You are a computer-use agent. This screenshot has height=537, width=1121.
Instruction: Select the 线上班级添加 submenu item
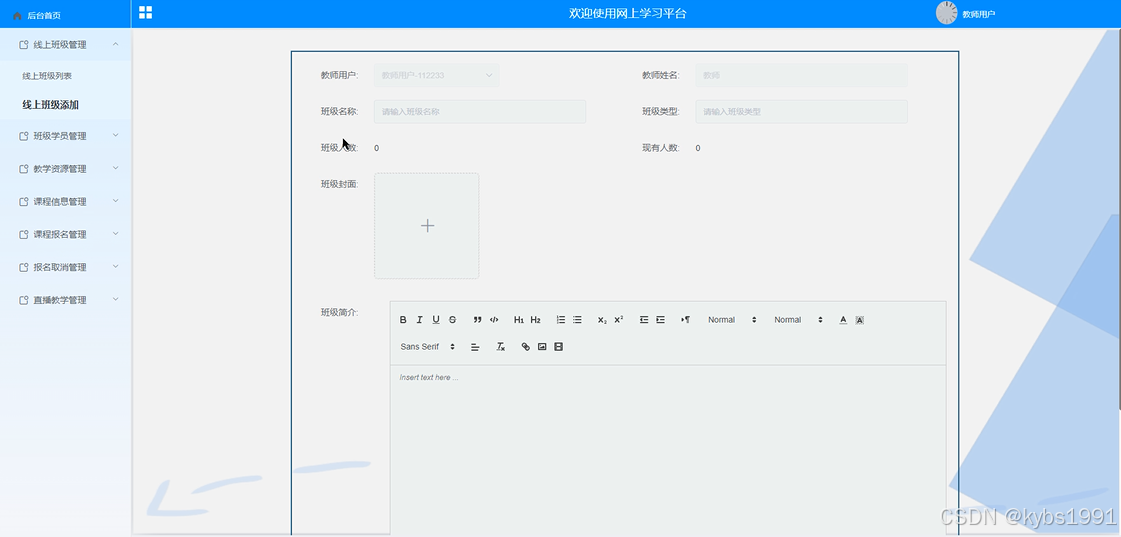51,104
